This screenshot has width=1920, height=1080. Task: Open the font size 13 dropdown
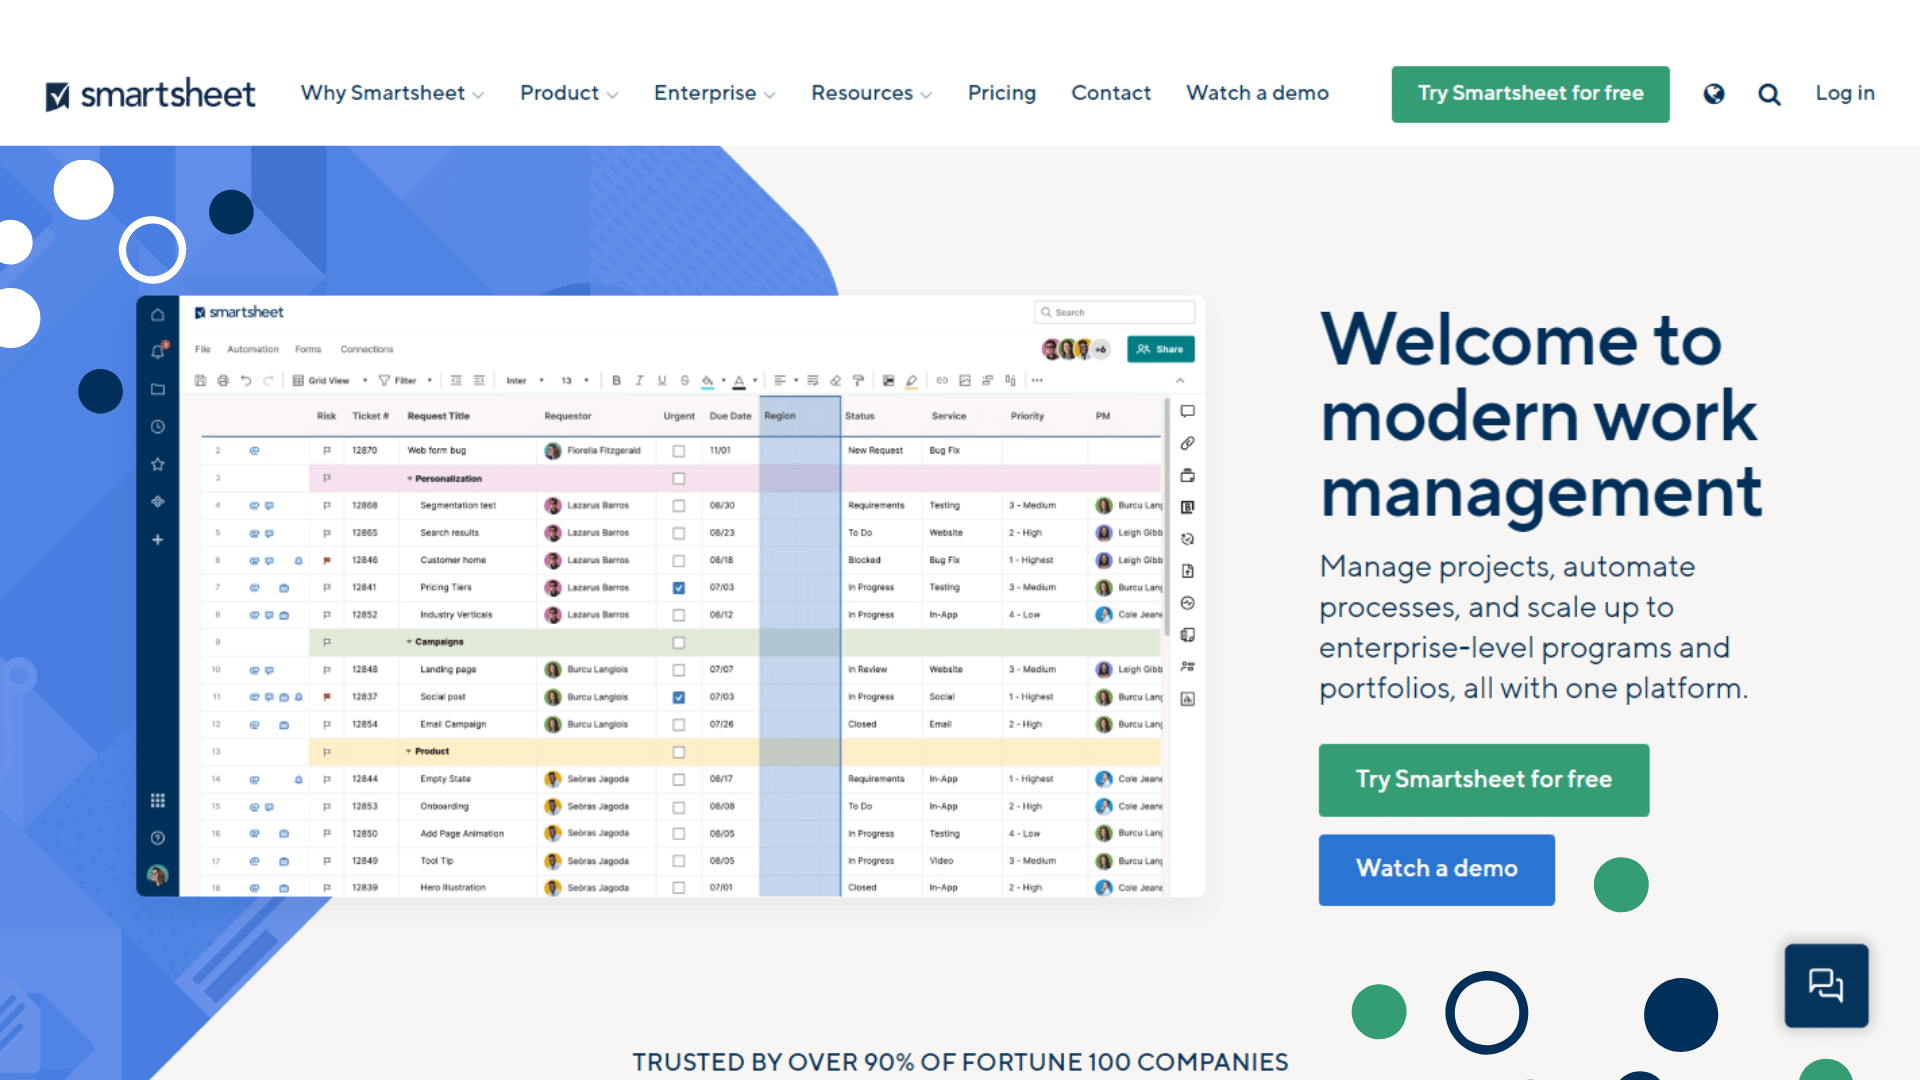[575, 380]
